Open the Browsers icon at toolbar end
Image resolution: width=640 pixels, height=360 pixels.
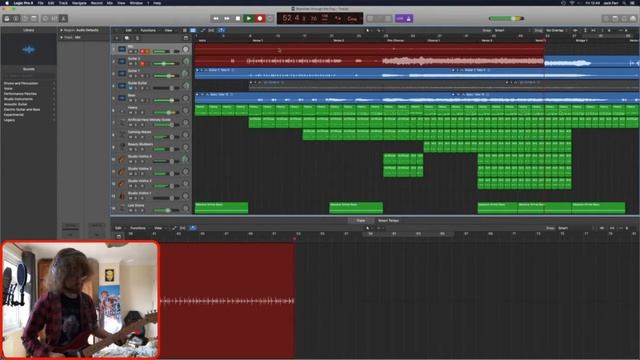[x=633, y=19]
